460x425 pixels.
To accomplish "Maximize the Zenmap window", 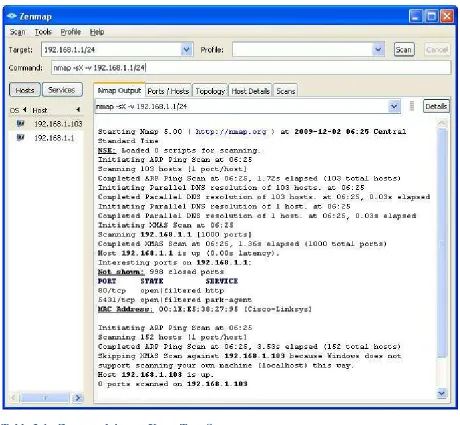I will point(431,16).
